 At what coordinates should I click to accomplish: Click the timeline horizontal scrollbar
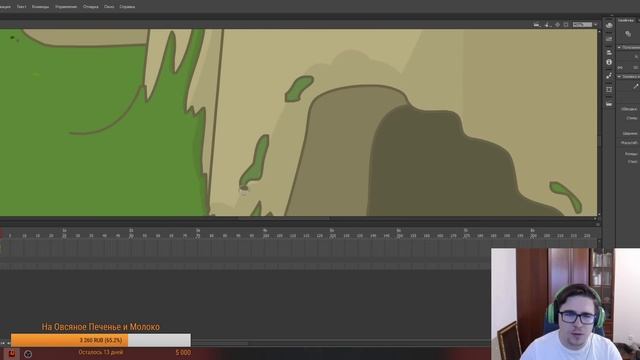(220, 343)
